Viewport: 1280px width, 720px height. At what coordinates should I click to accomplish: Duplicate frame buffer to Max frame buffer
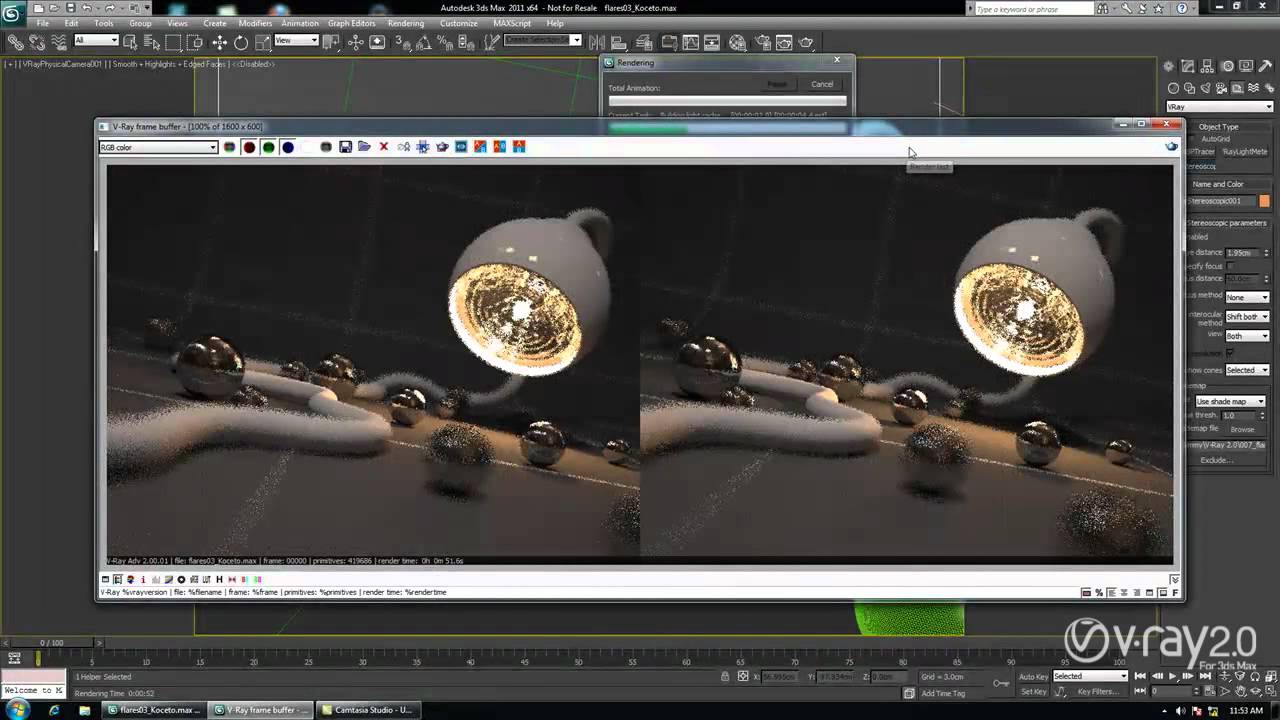pos(404,147)
